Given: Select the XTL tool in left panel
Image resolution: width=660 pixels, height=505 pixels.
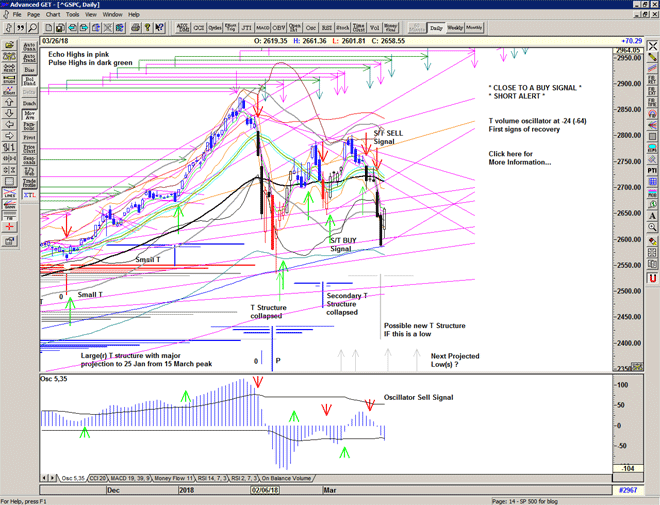Looking at the screenshot, I should coord(30,198).
